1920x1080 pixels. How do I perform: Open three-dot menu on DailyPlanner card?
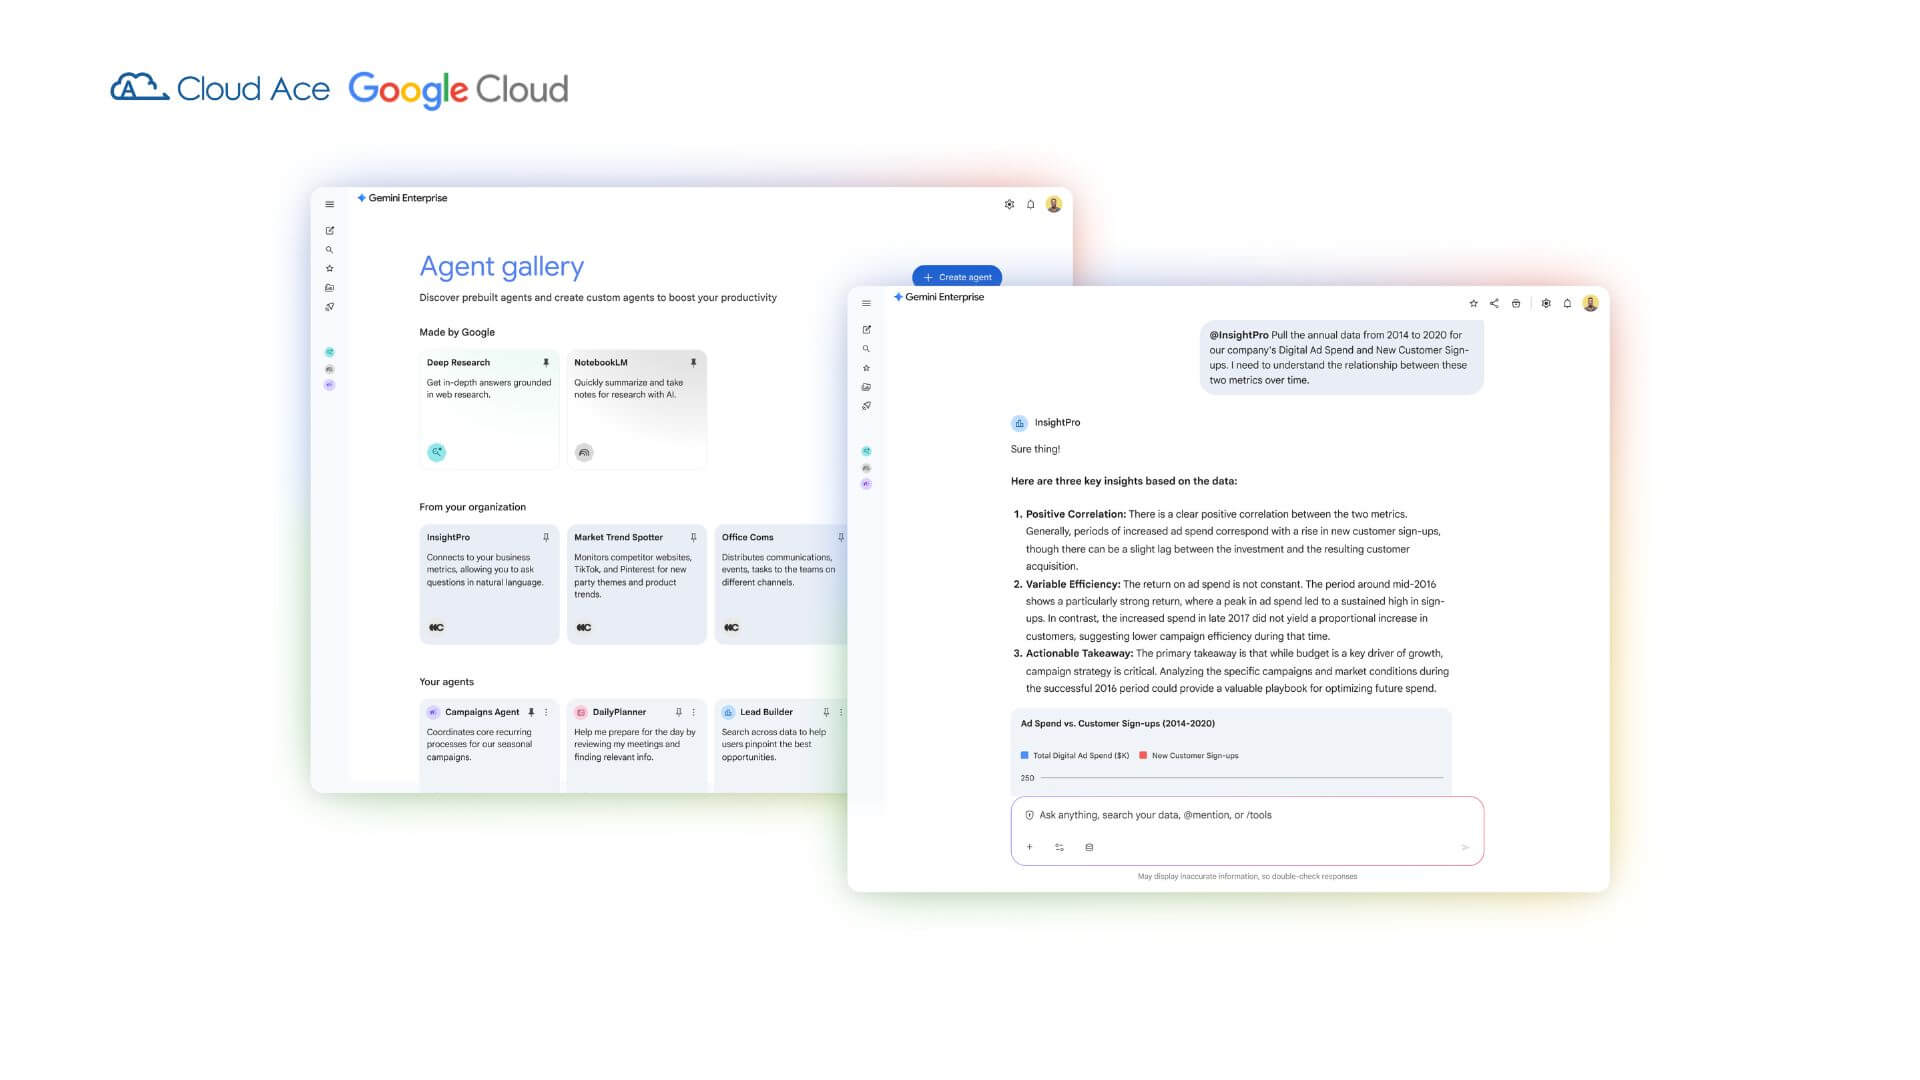pyautogui.click(x=694, y=712)
